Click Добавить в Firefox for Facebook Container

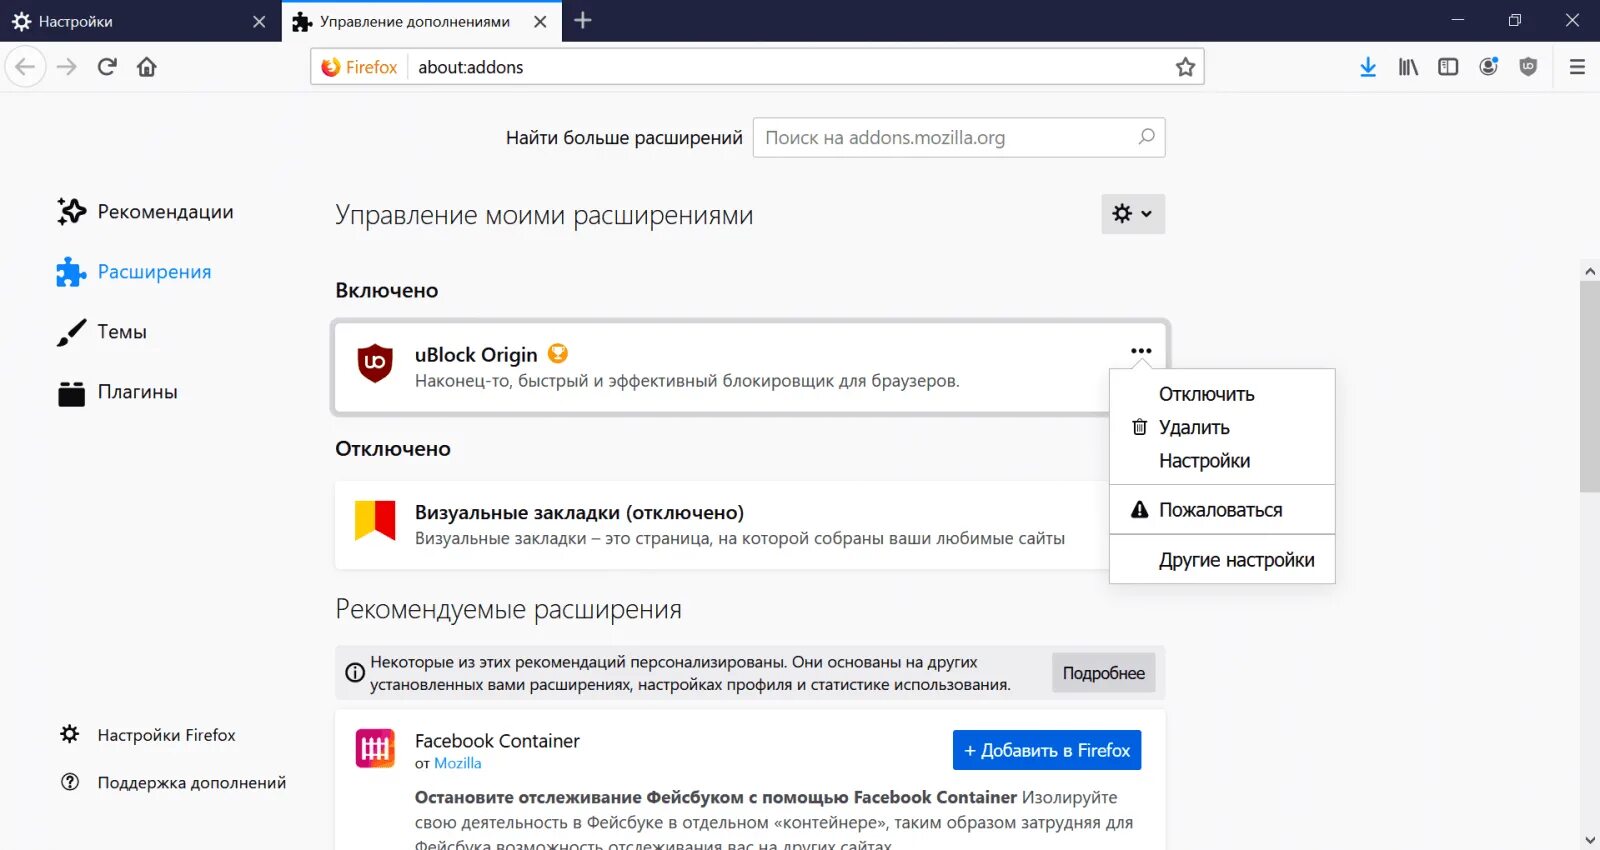[1047, 750]
